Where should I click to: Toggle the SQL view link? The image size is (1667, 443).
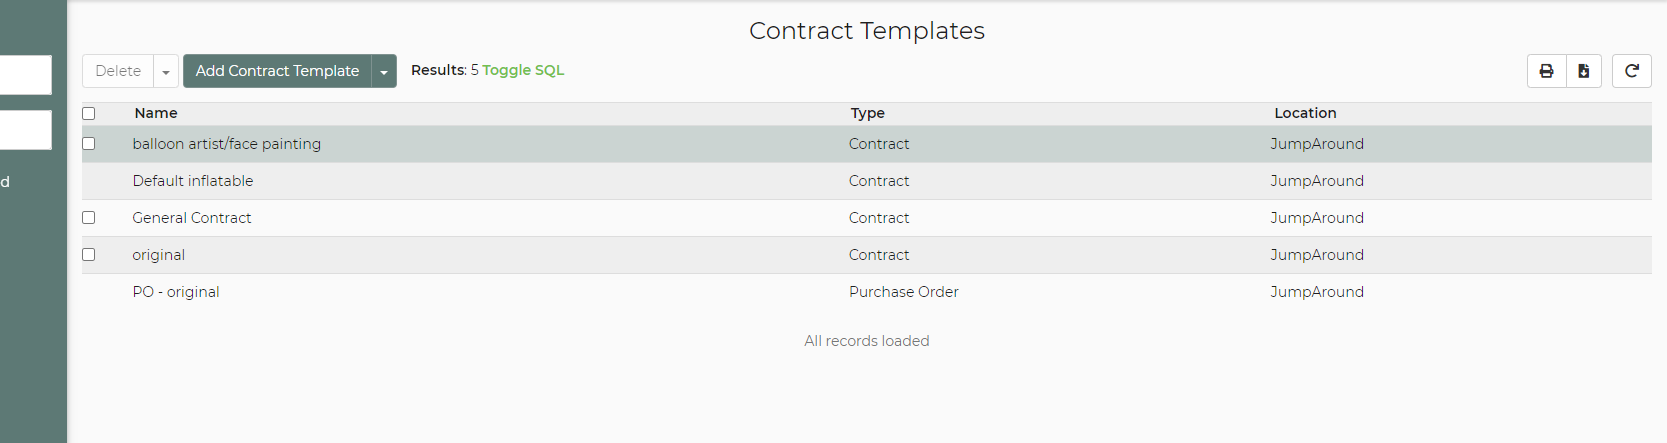tap(523, 70)
